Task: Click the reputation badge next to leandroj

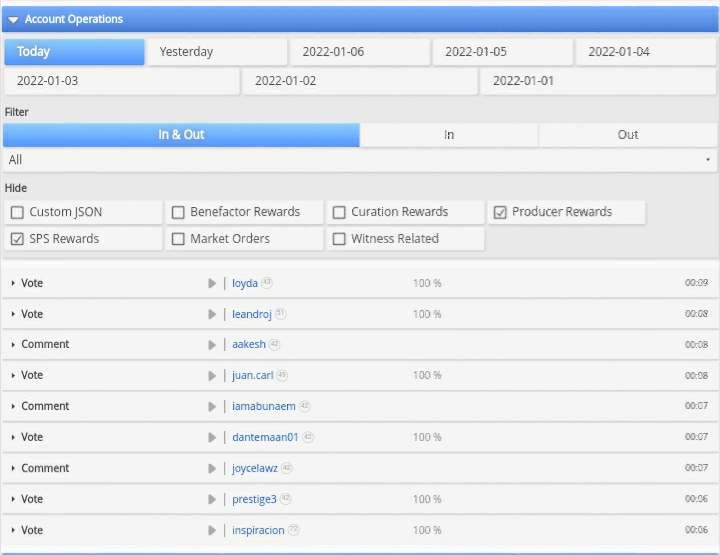Action: click(x=281, y=313)
